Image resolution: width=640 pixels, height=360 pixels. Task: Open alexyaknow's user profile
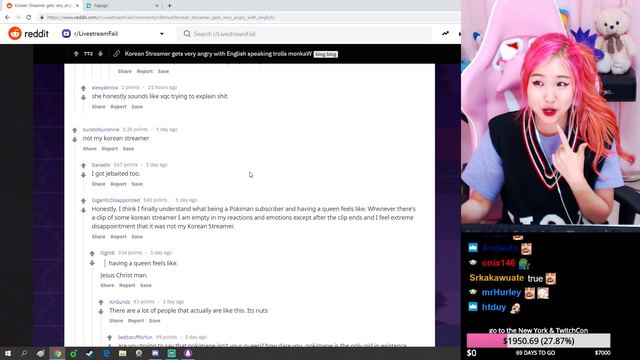(105, 87)
